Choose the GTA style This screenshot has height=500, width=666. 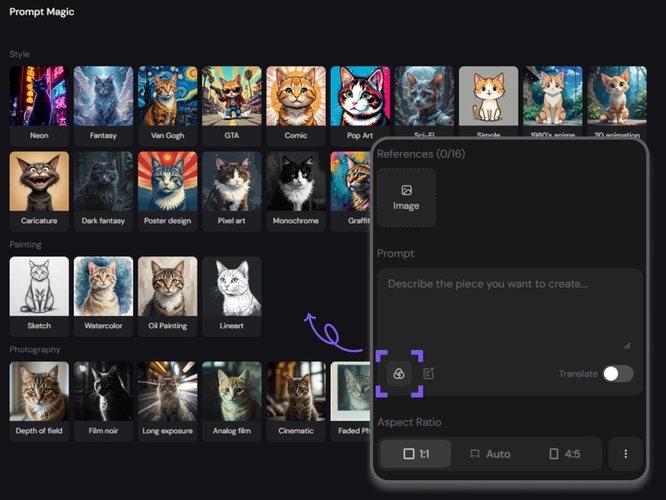coord(231,105)
